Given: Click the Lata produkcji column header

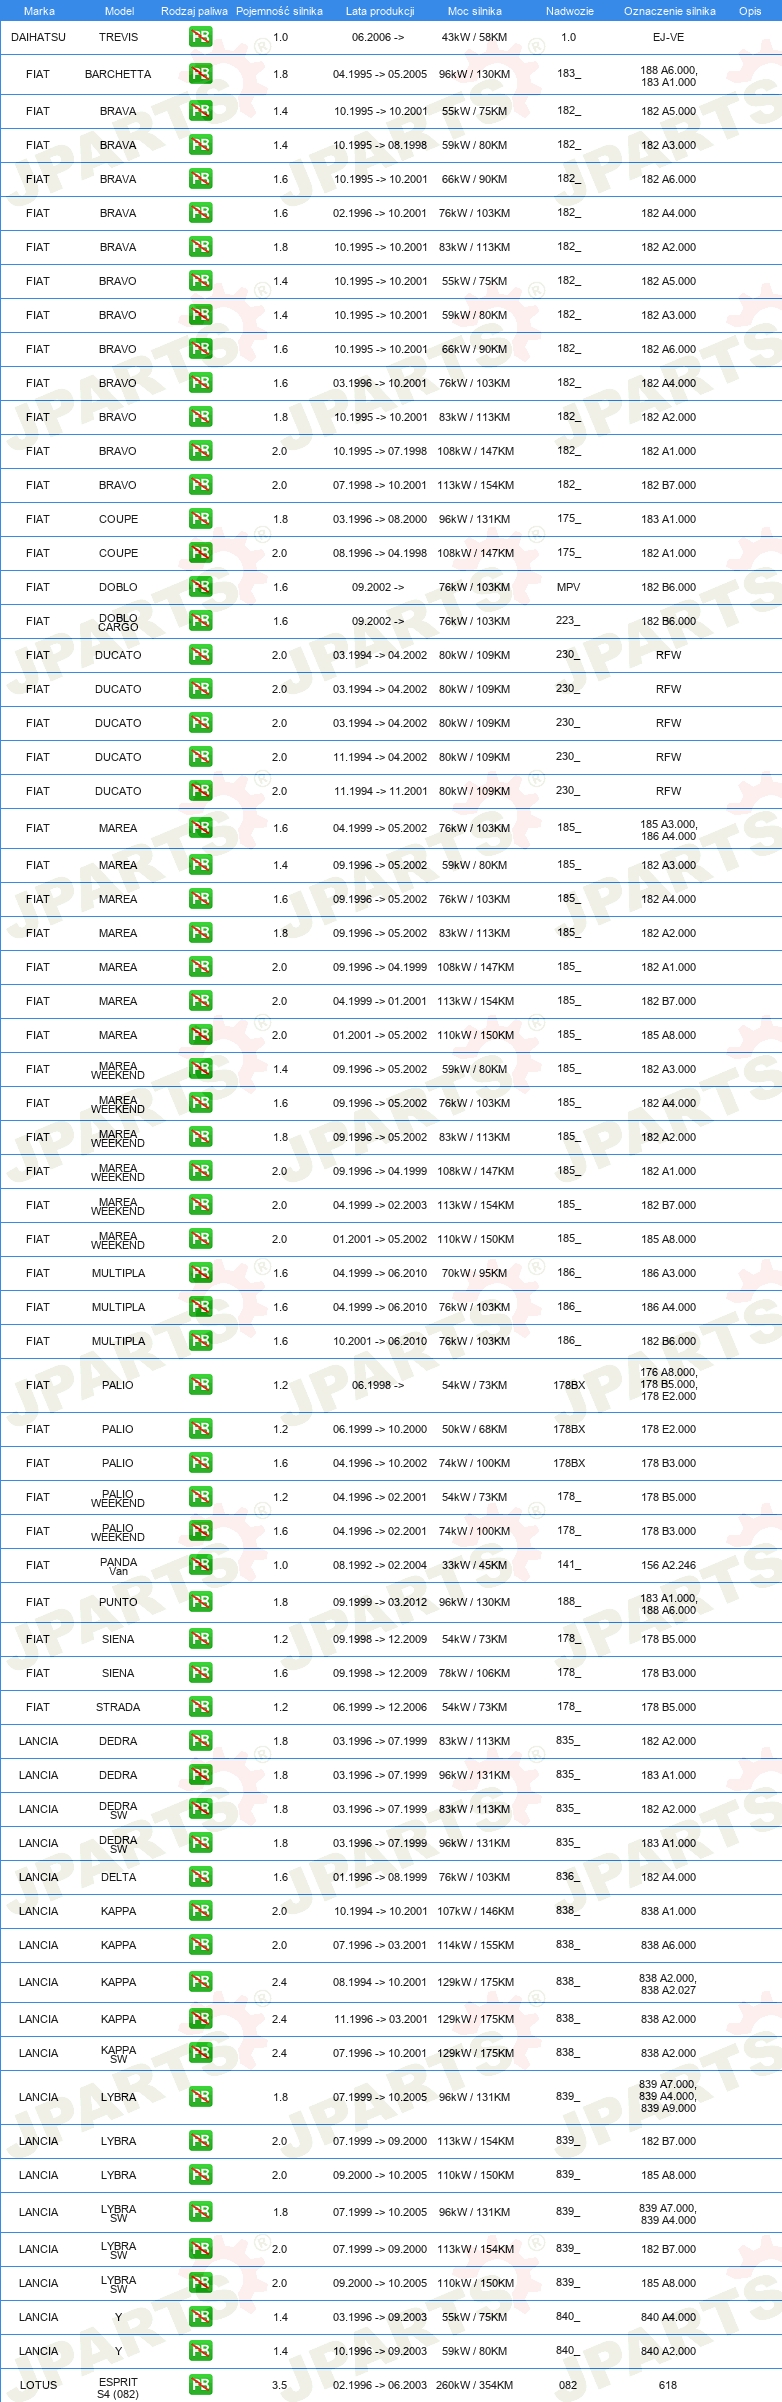Looking at the screenshot, I should (380, 11).
